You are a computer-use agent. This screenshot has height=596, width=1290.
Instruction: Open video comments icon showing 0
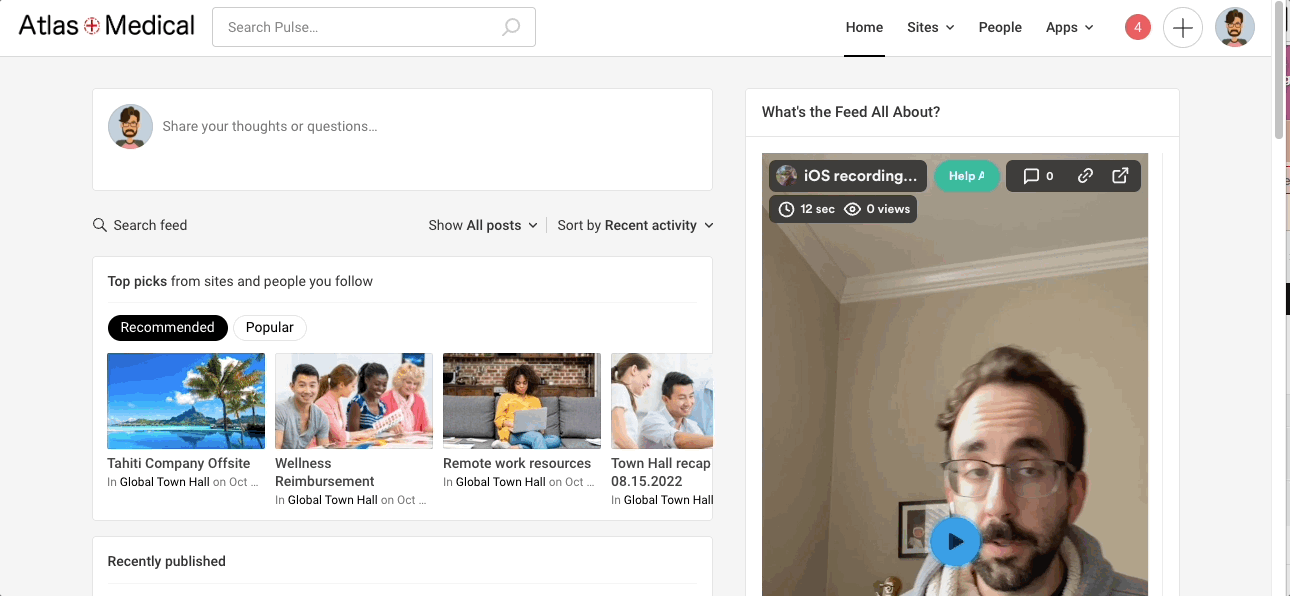click(x=1038, y=176)
